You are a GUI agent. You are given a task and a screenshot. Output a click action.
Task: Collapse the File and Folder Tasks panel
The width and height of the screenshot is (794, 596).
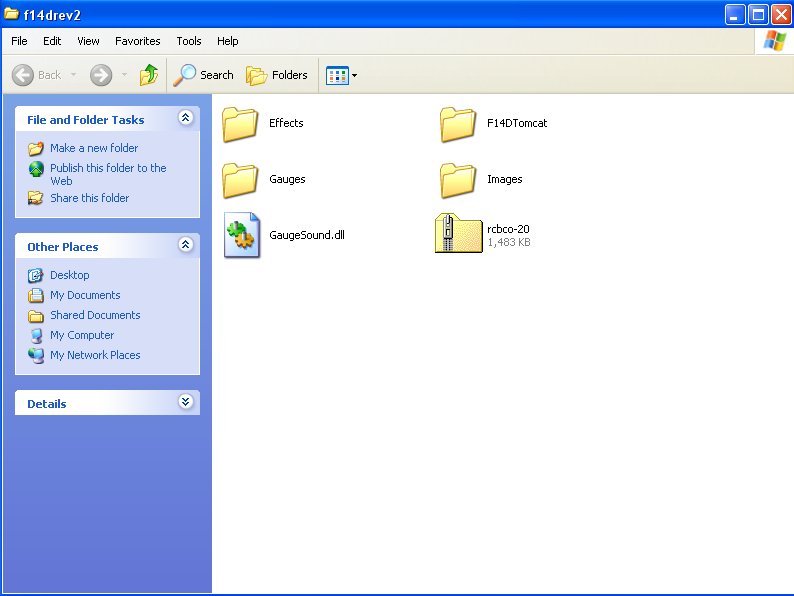click(x=185, y=119)
